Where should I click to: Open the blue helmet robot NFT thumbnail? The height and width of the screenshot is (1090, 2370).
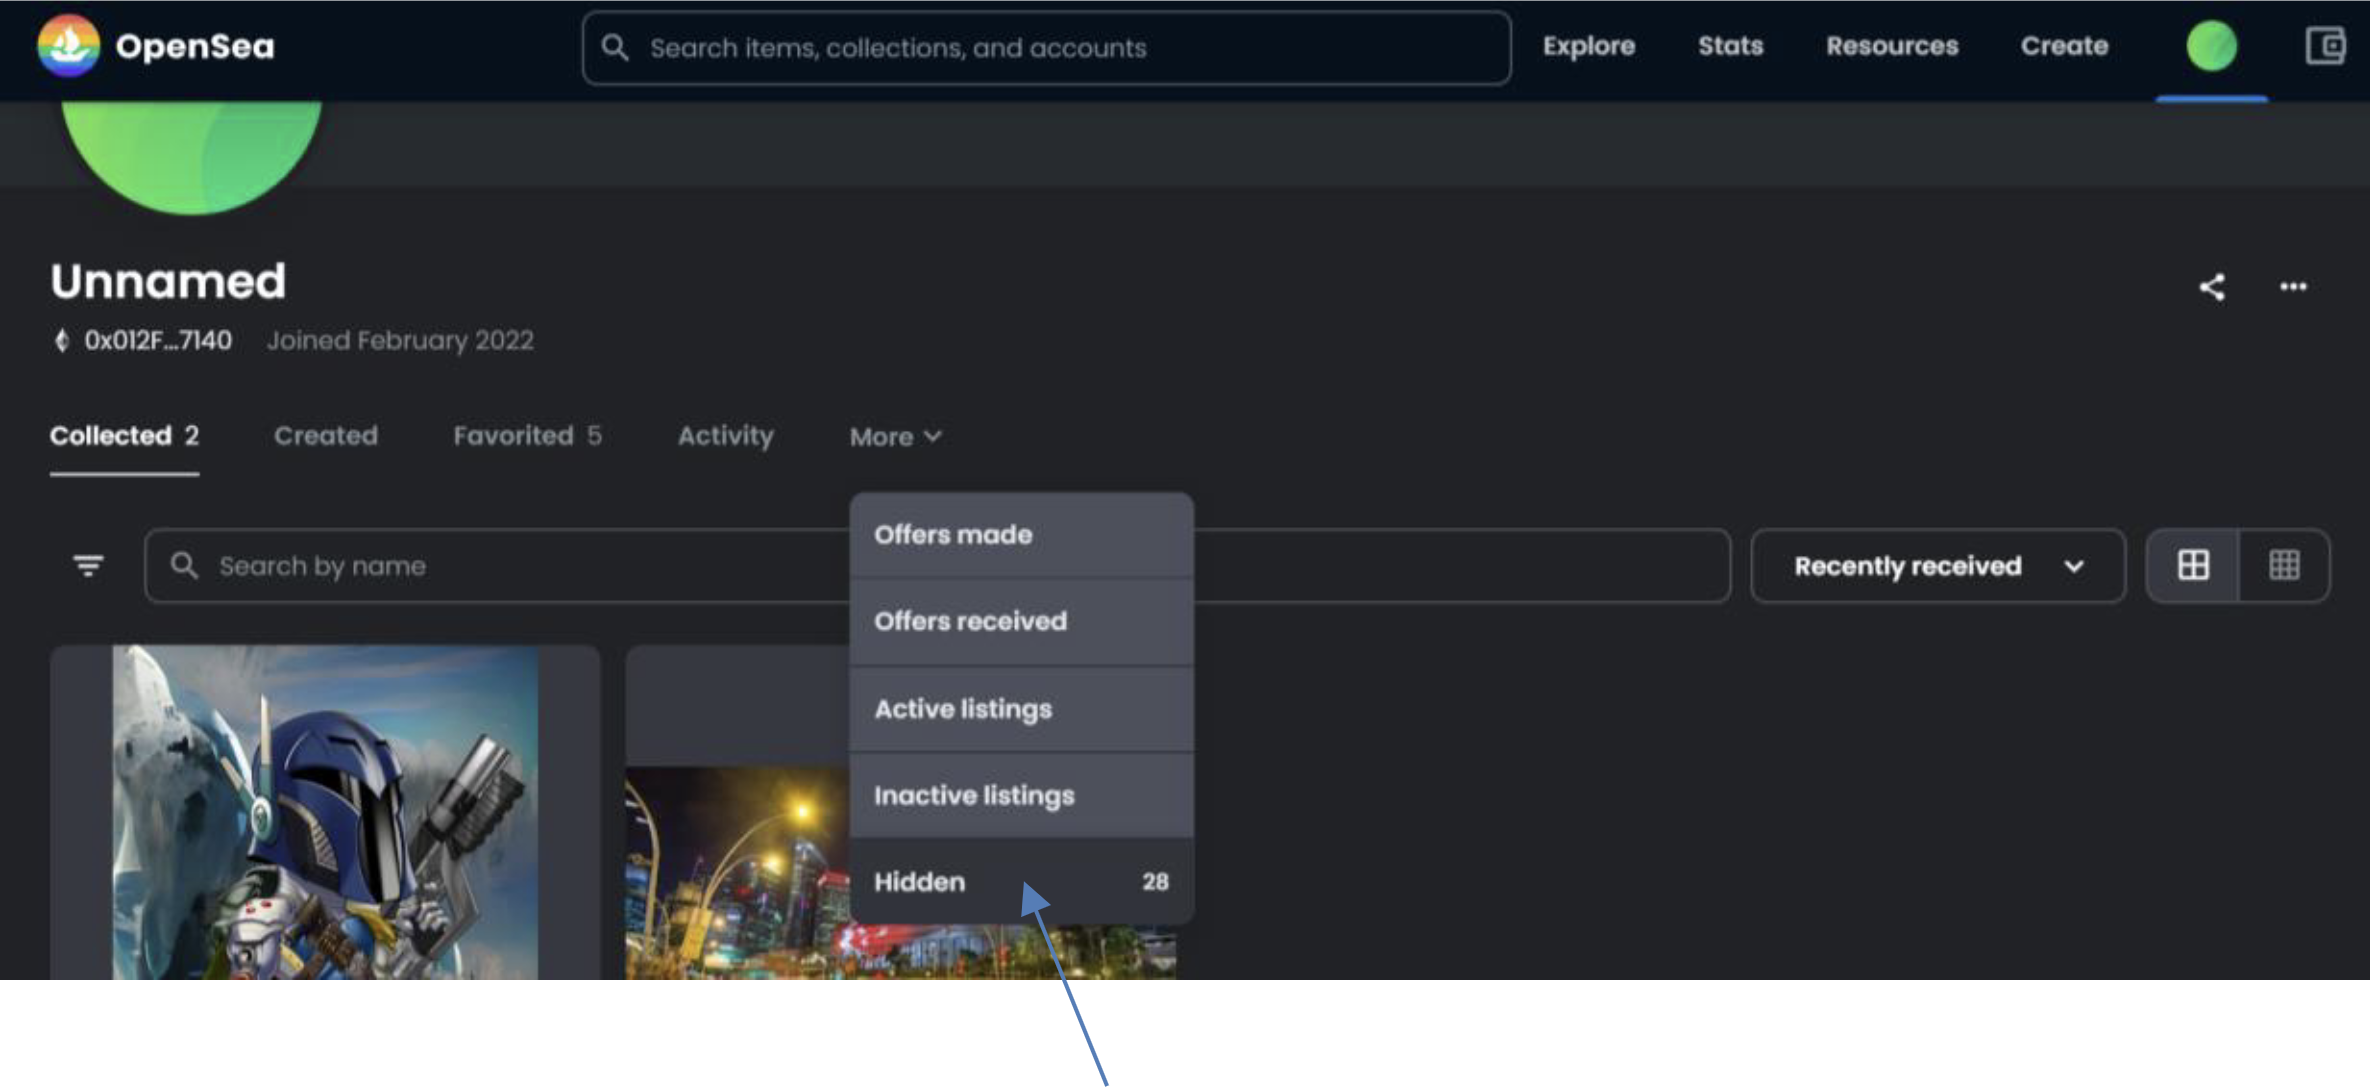pyautogui.click(x=324, y=812)
